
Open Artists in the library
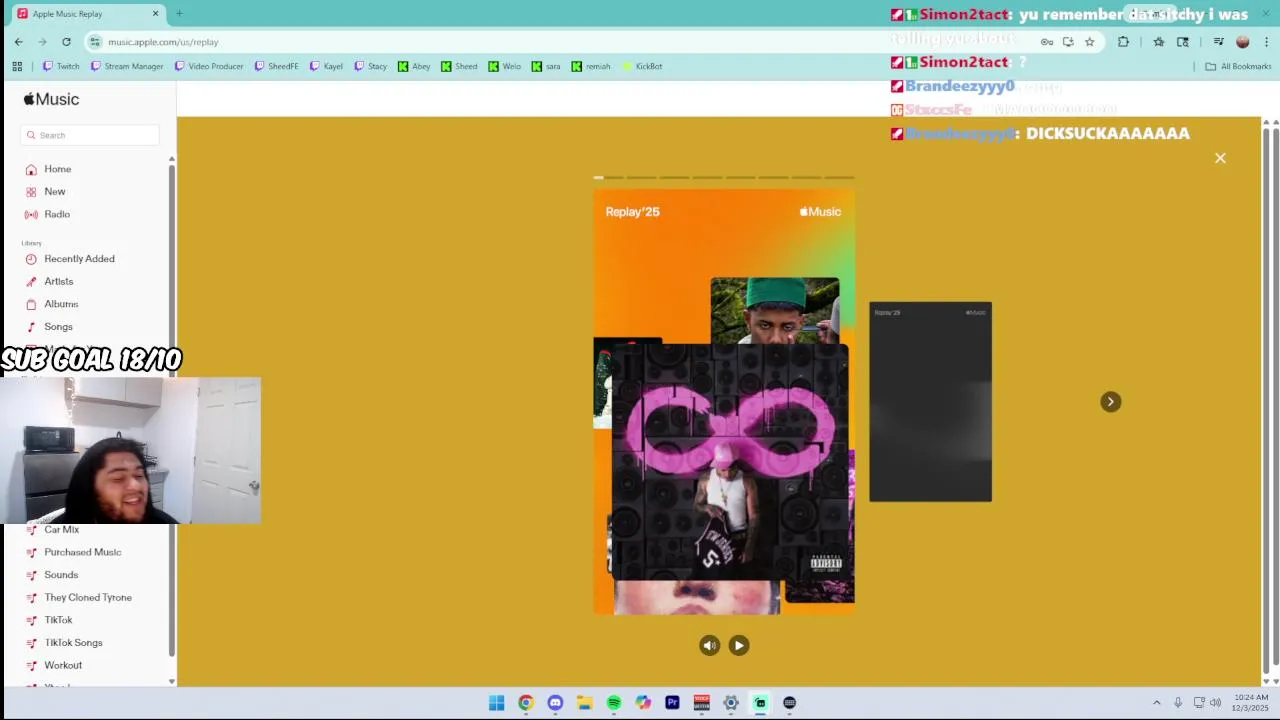[x=58, y=281]
